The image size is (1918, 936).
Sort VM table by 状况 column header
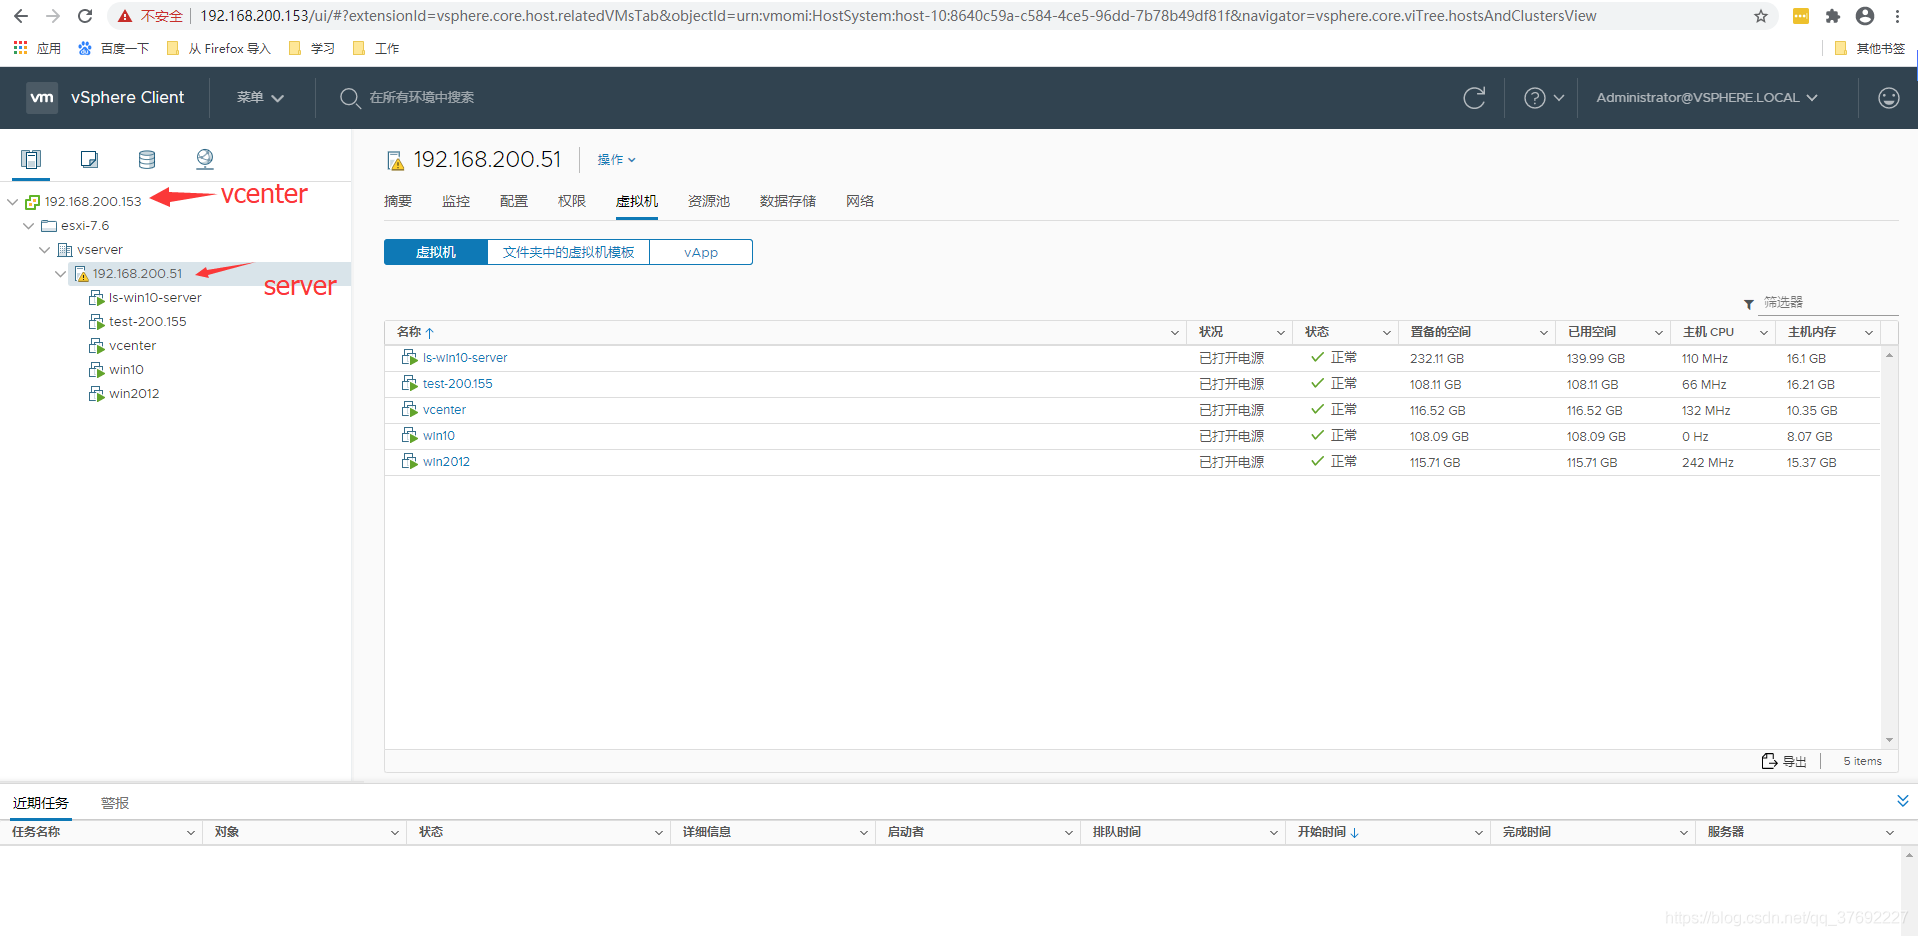click(1211, 332)
